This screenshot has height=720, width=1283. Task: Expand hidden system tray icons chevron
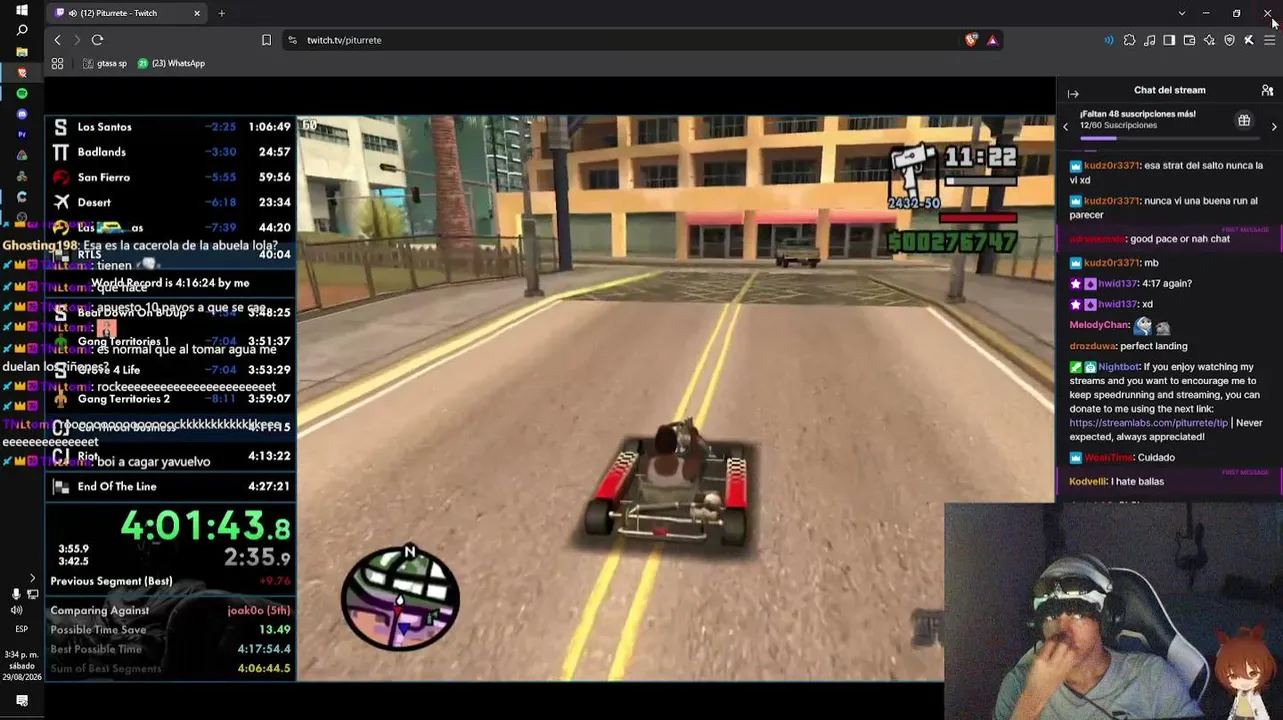pos(32,578)
